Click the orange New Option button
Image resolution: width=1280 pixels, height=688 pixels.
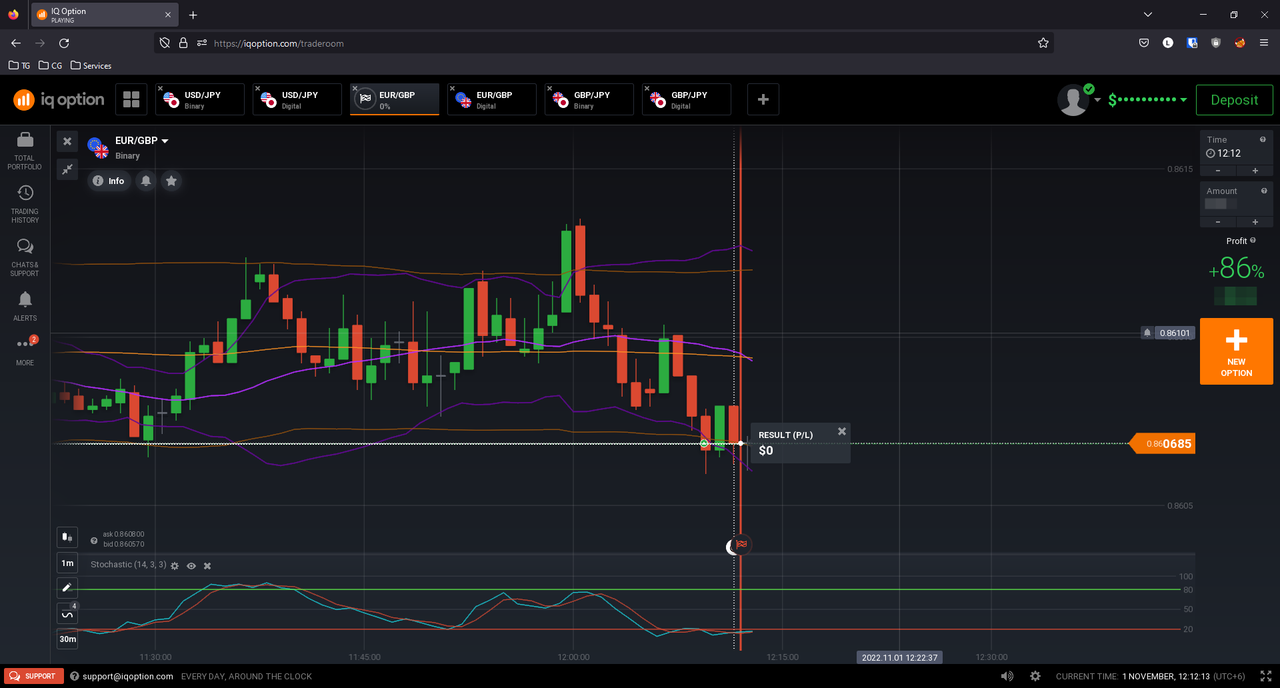[1236, 351]
